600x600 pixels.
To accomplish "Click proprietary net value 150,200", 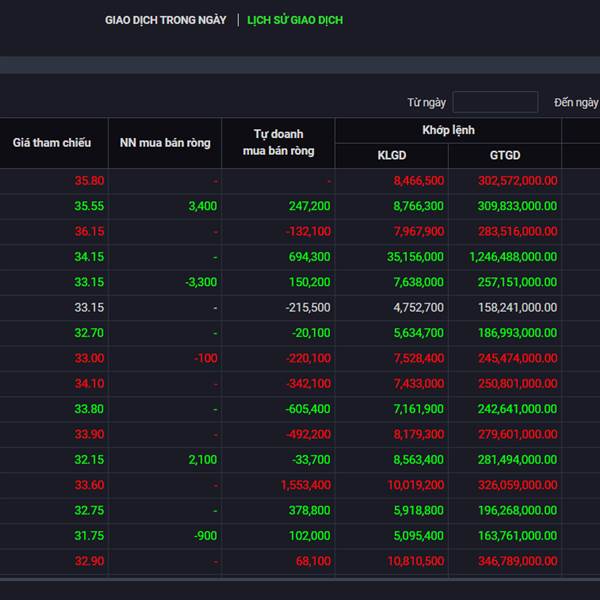I will pos(310,282).
